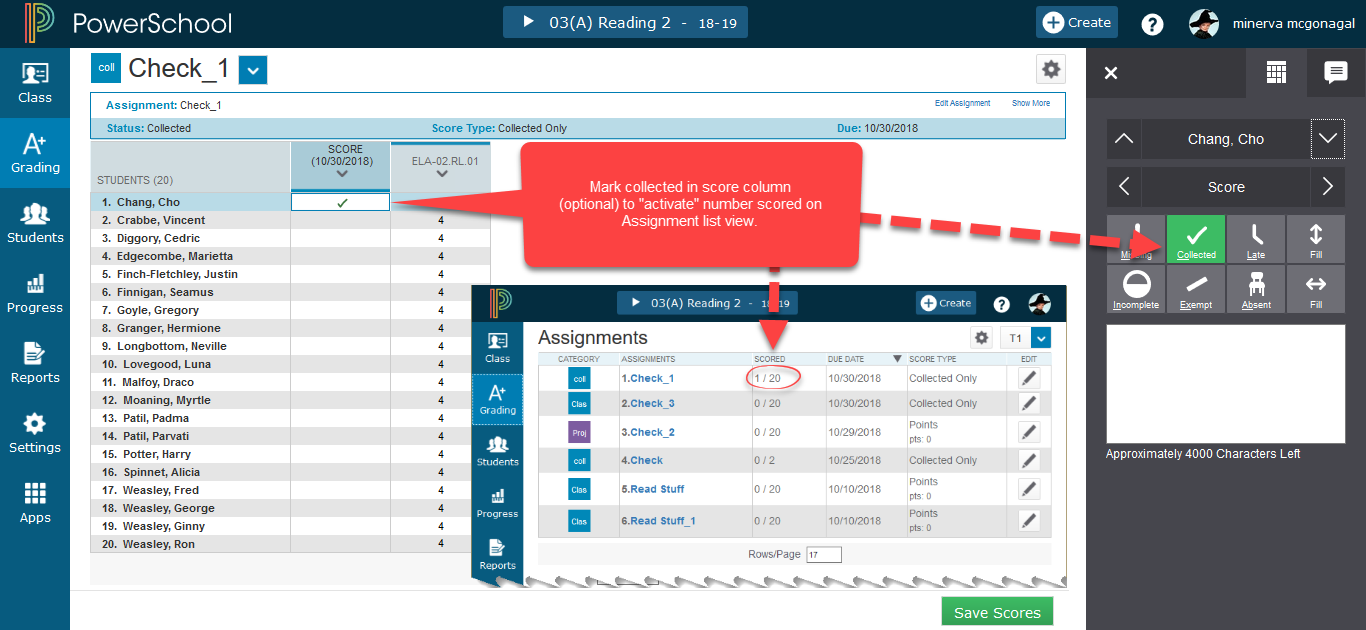
Task: Open the Check_1 gear settings icon
Action: coord(1051,69)
